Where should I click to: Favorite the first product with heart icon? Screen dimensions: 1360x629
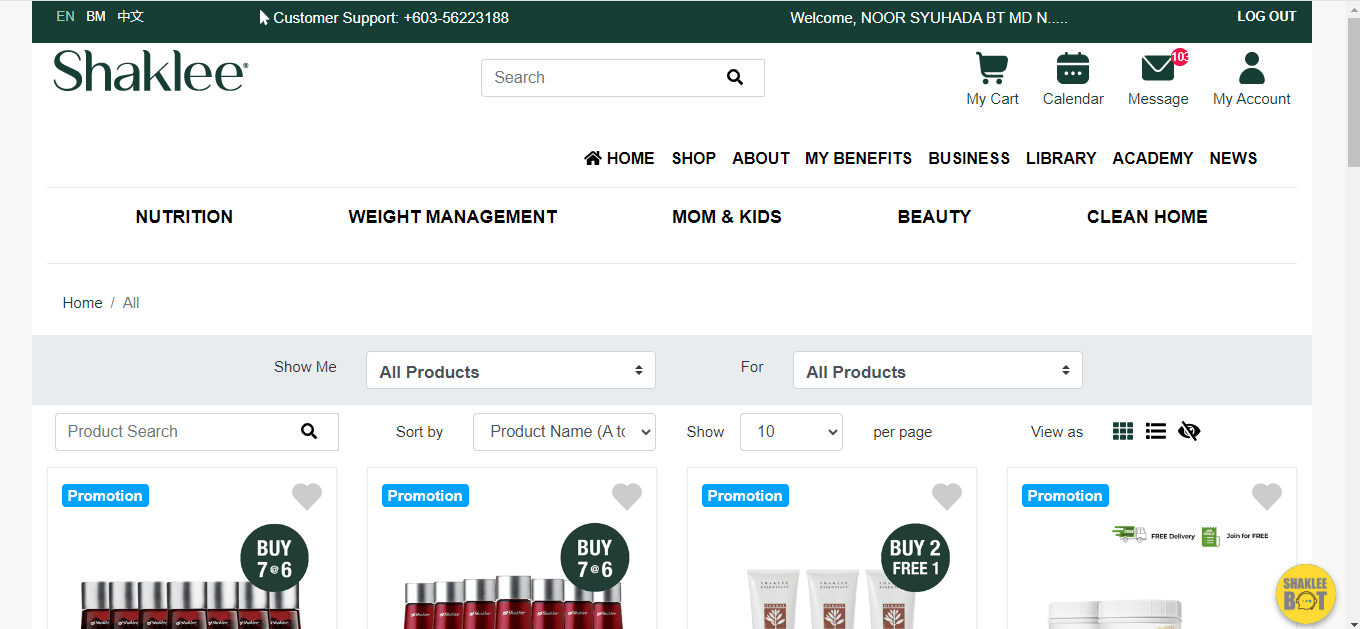307,496
